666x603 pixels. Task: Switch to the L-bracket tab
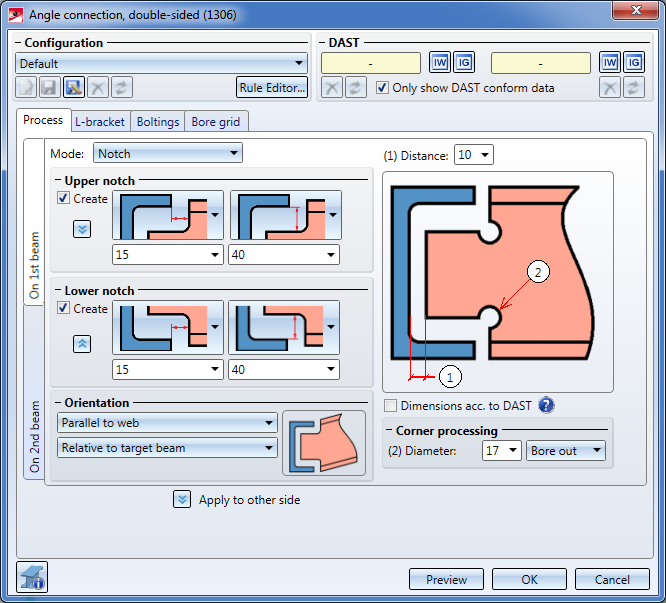click(100, 122)
